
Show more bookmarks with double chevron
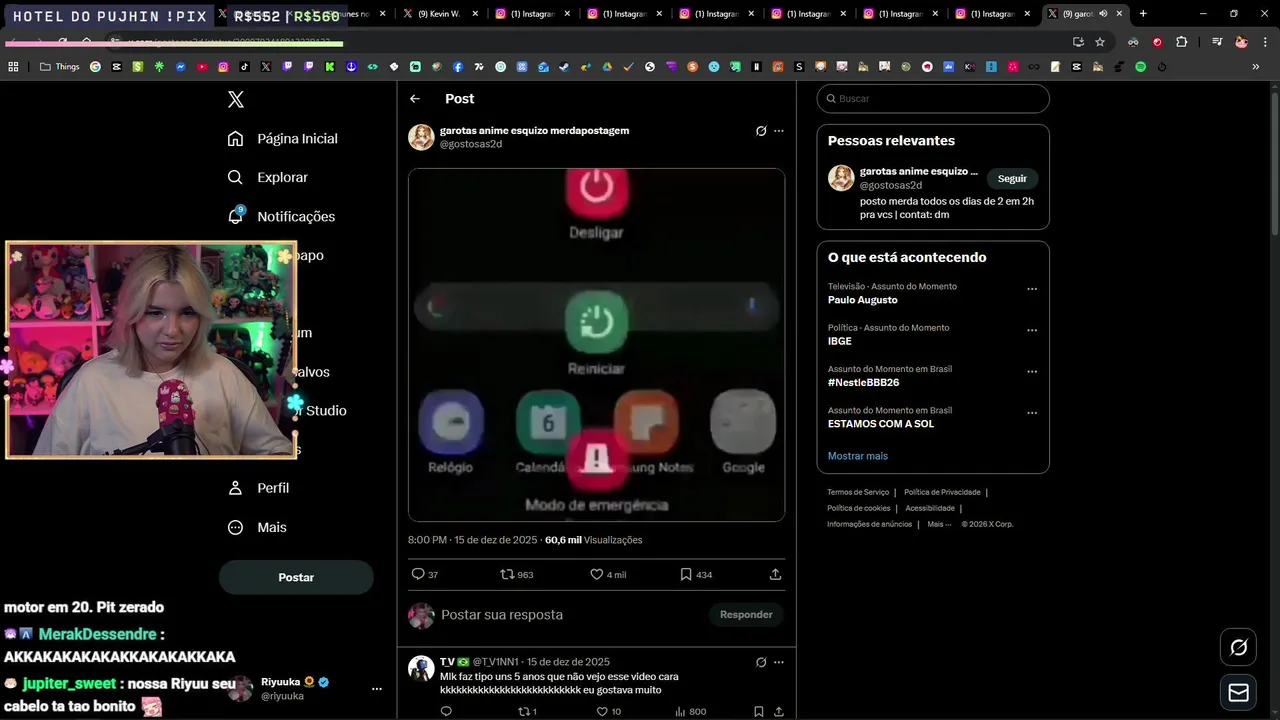tap(1256, 67)
